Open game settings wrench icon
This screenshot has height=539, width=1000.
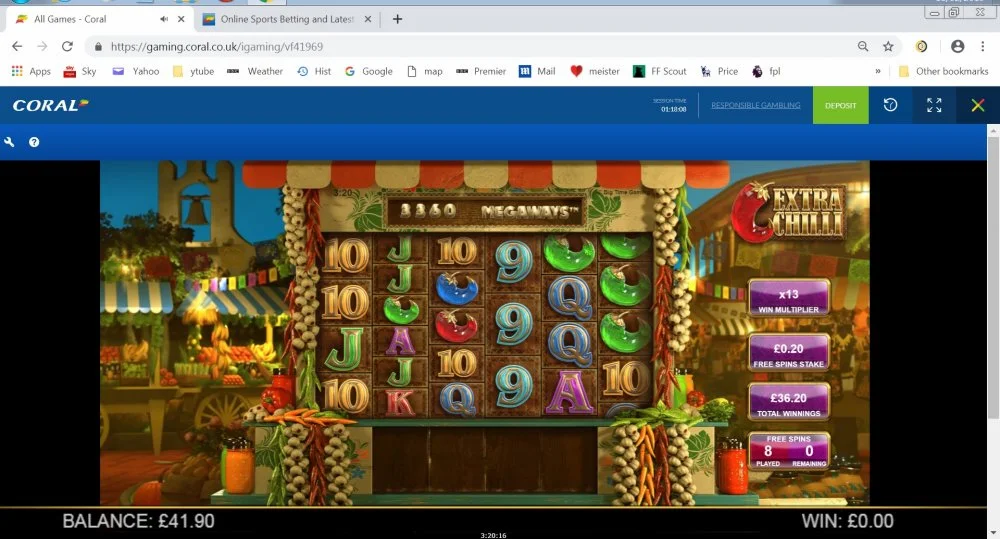tap(9, 142)
